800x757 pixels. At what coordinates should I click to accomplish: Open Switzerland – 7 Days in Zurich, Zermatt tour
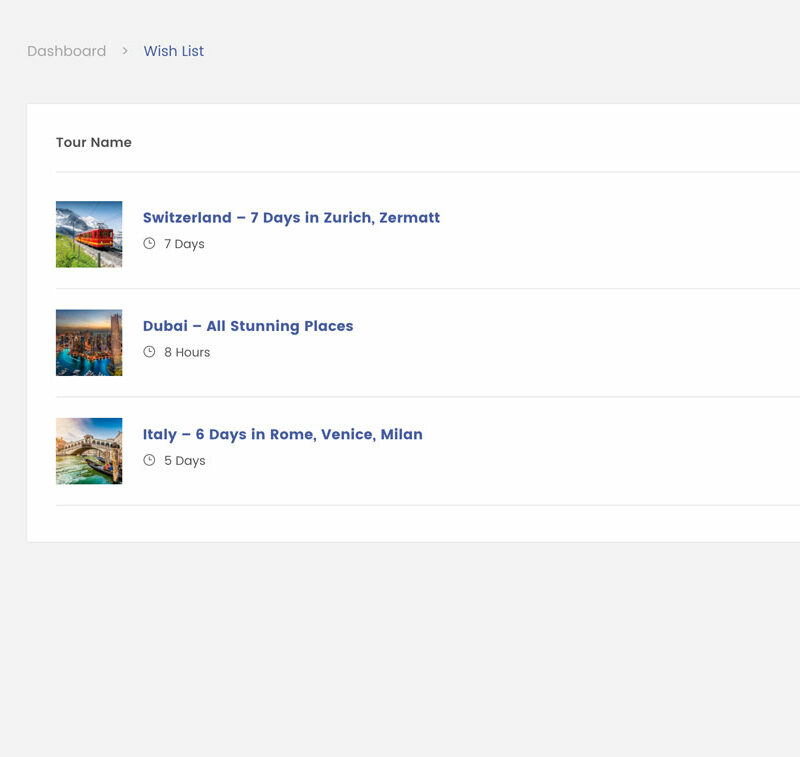coord(291,218)
